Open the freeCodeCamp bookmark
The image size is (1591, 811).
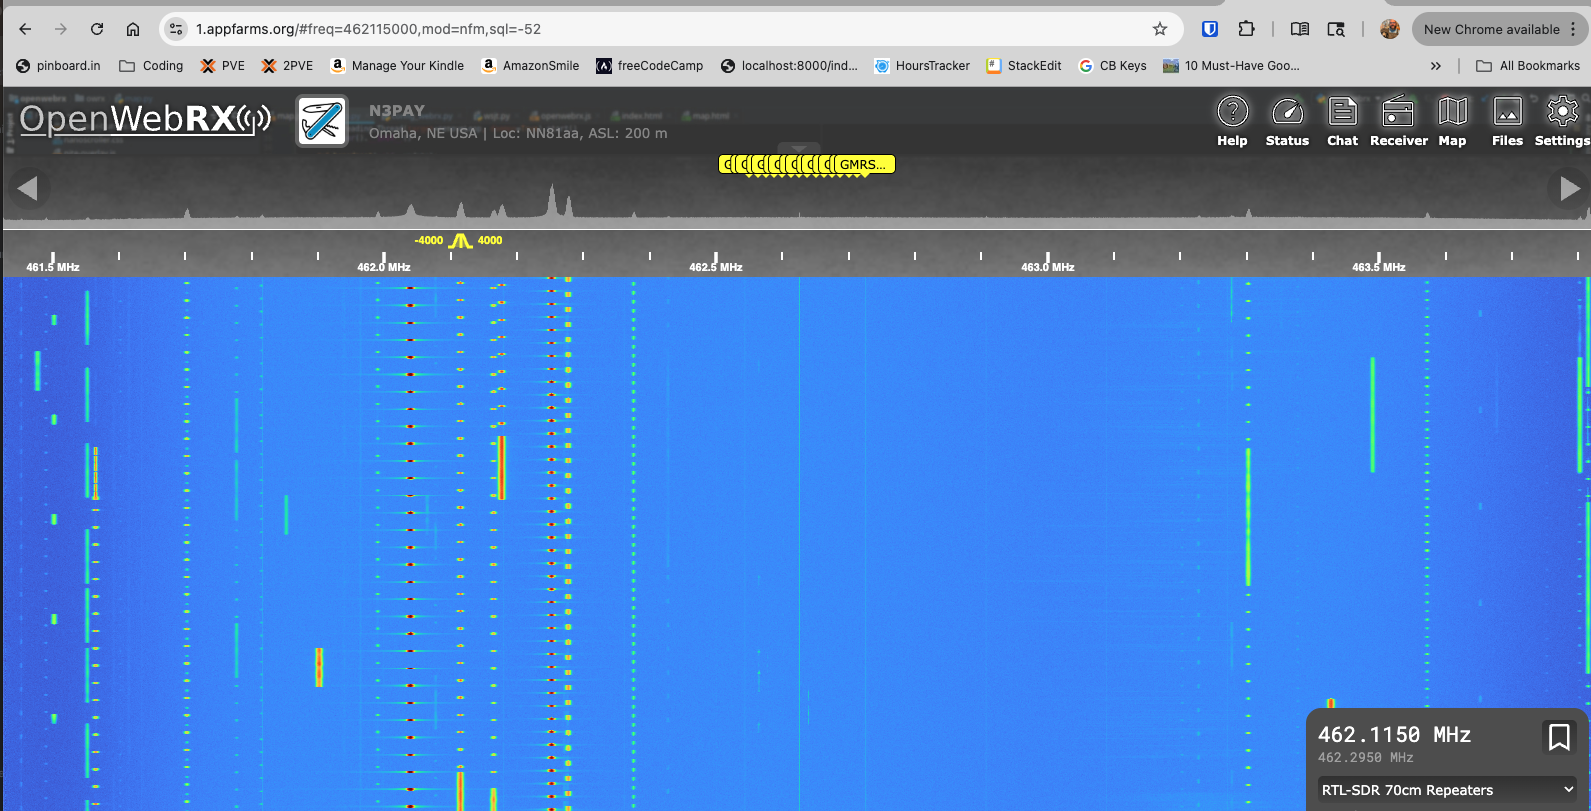click(649, 66)
